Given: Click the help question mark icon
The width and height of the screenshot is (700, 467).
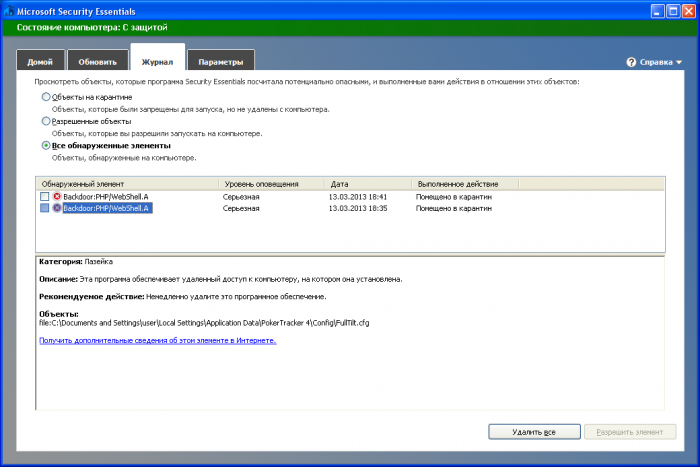Looking at the screenshot, I should click(x=631, y=62).
